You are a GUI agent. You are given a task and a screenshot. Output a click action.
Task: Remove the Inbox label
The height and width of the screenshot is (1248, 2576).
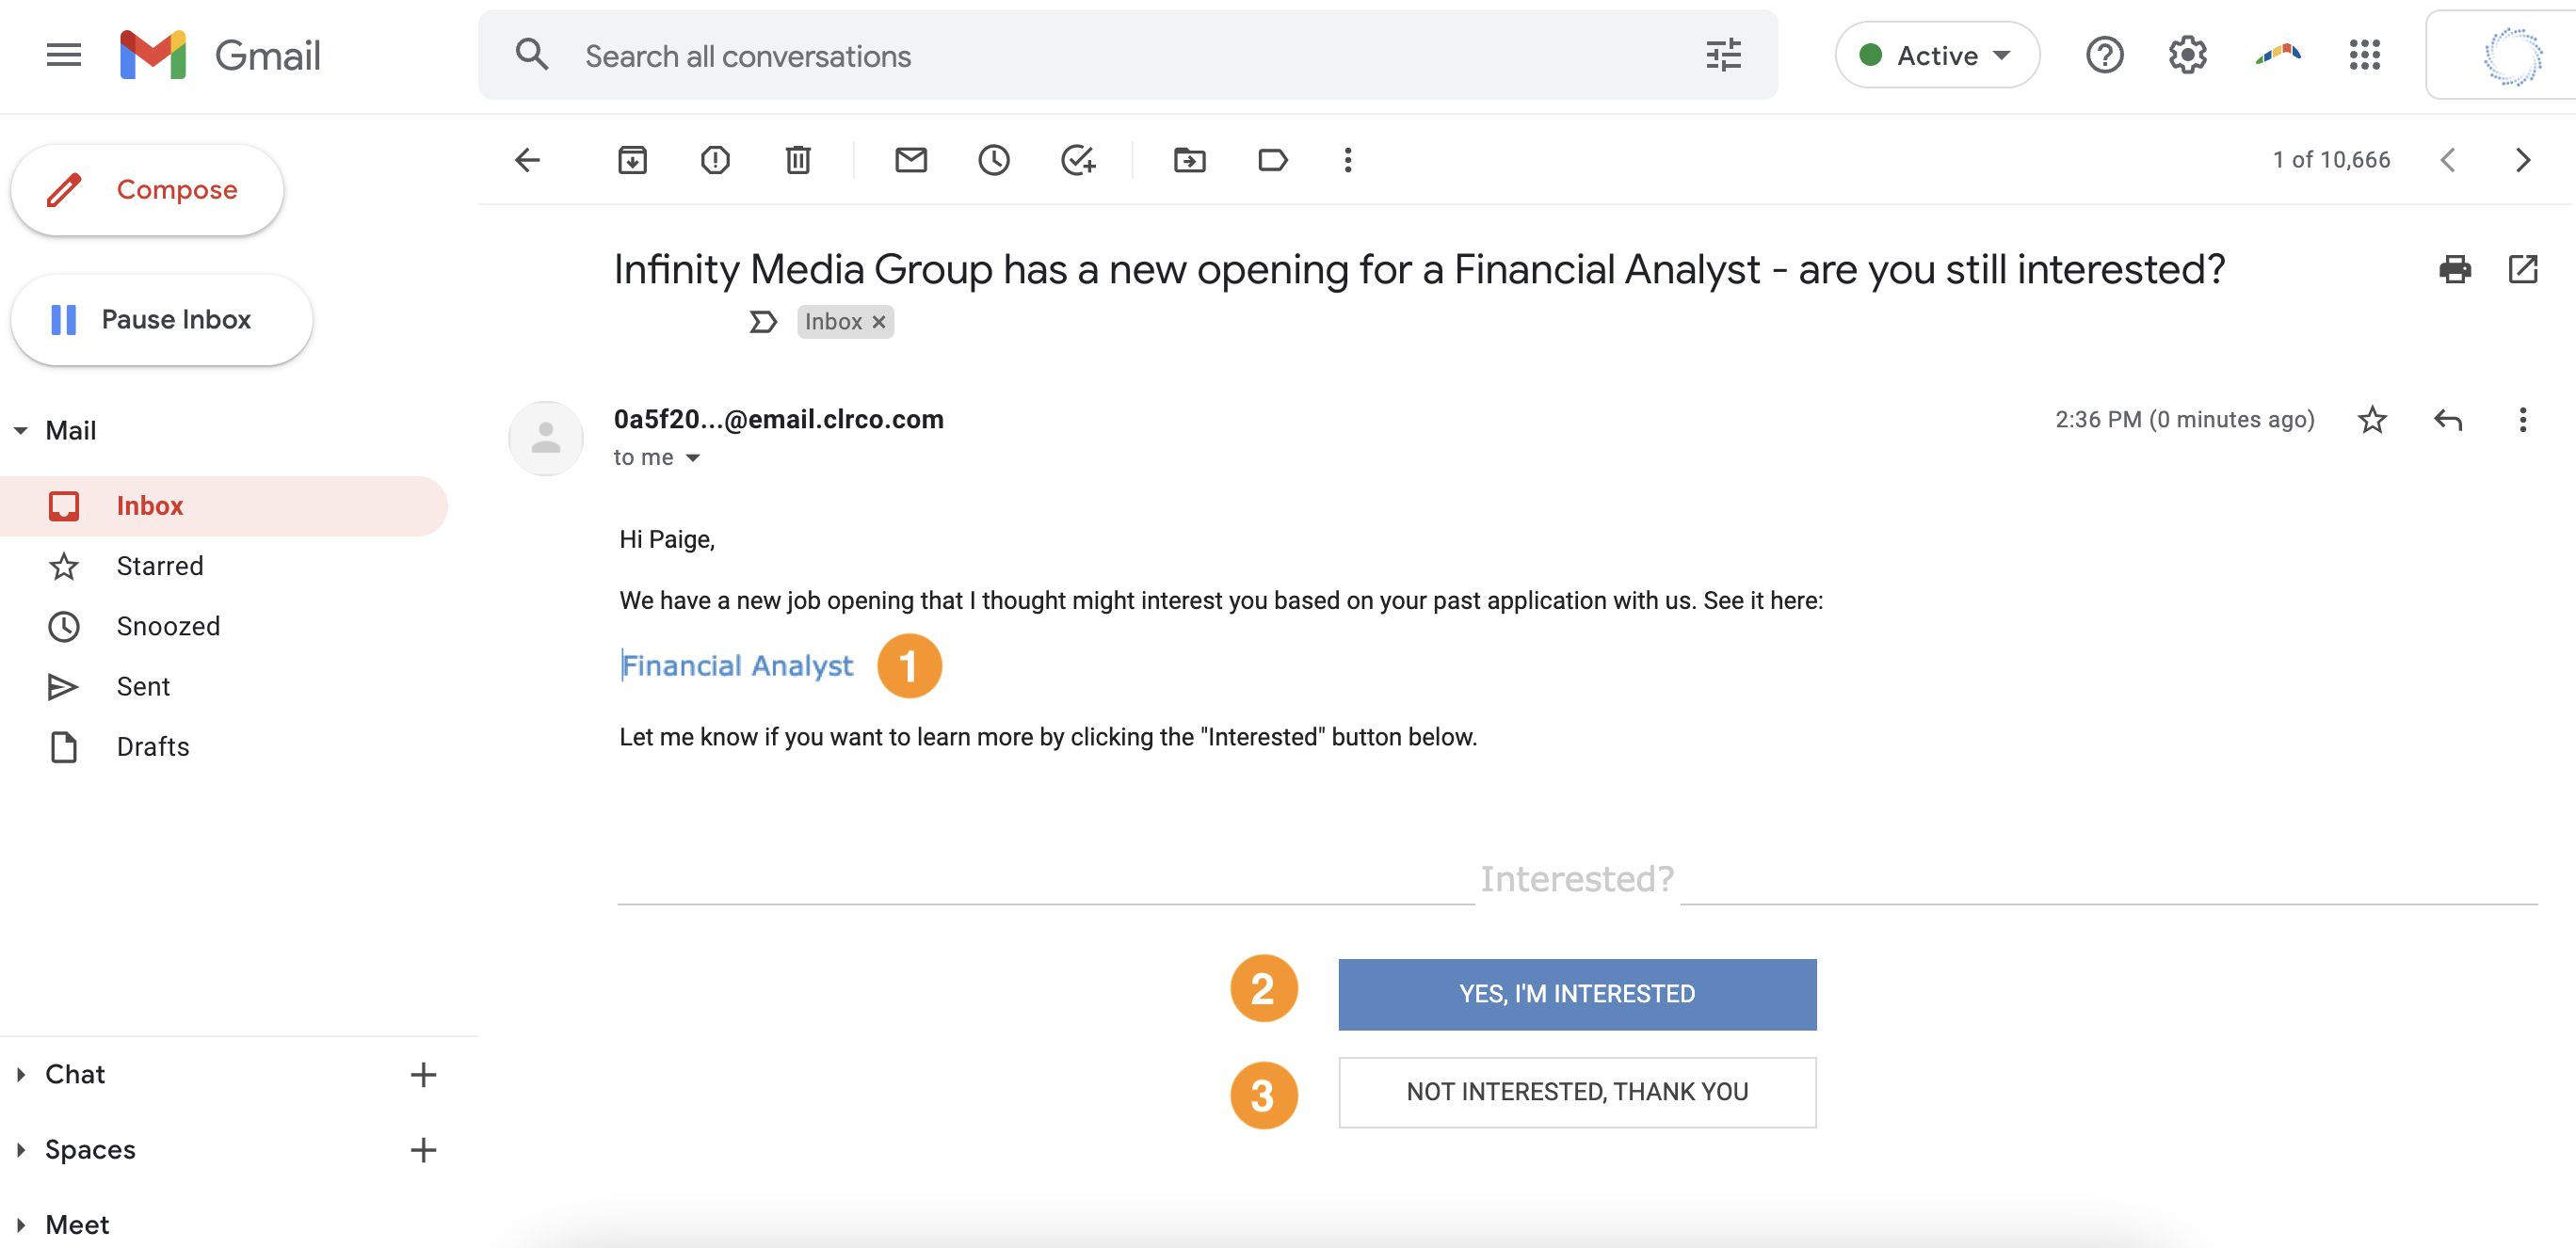click(x=878, y=322)
